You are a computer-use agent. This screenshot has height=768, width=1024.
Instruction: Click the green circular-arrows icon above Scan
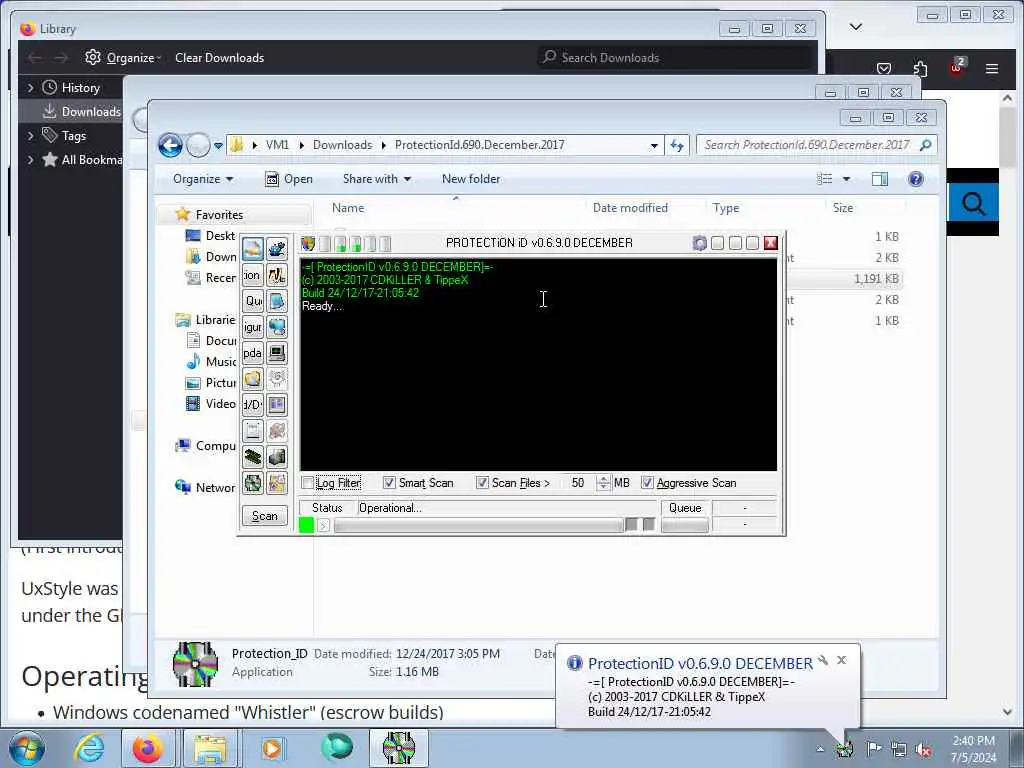(253, 483)
